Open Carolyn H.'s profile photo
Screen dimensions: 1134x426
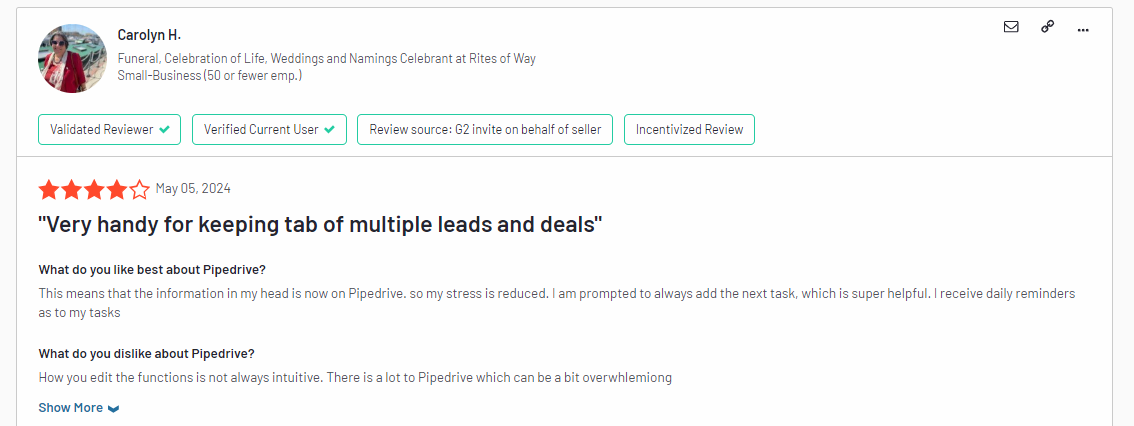pyautogui.click(x=72, y=59)
